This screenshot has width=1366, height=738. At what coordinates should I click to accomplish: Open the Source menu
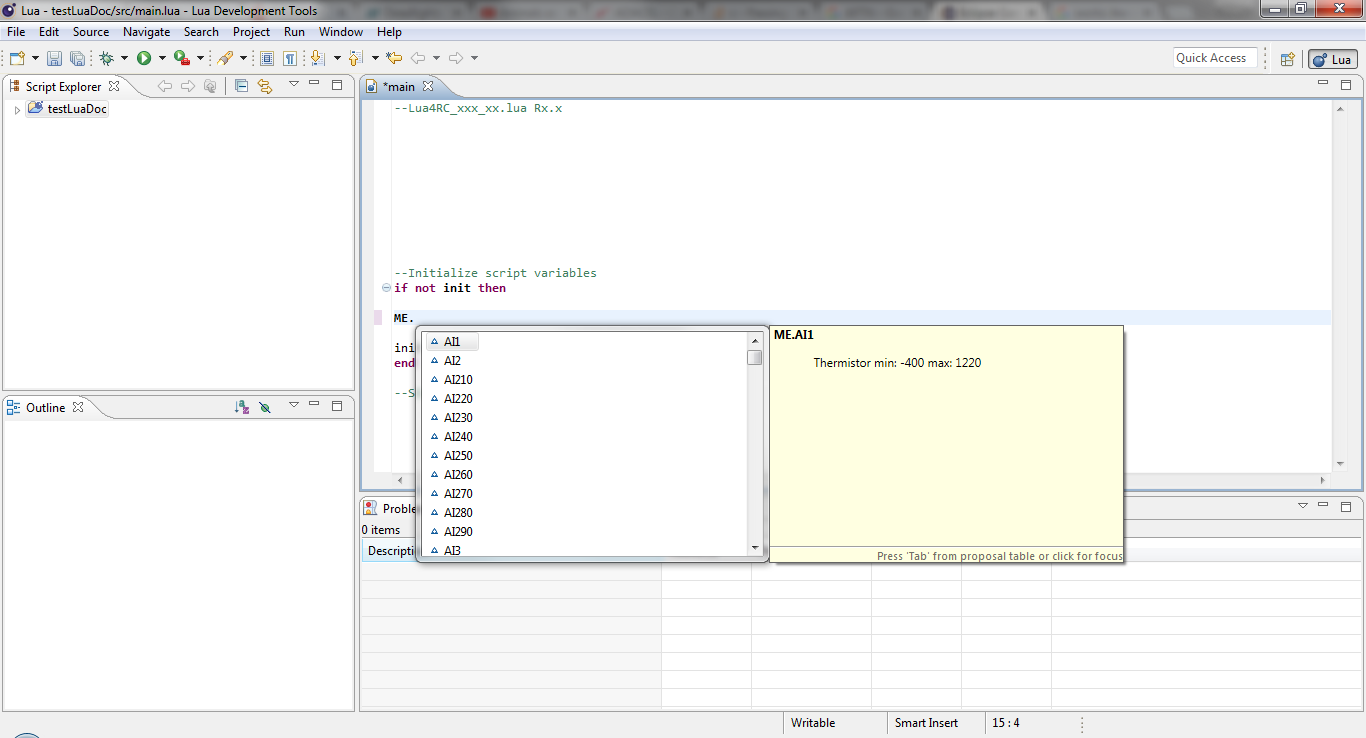tap(91, 32)
